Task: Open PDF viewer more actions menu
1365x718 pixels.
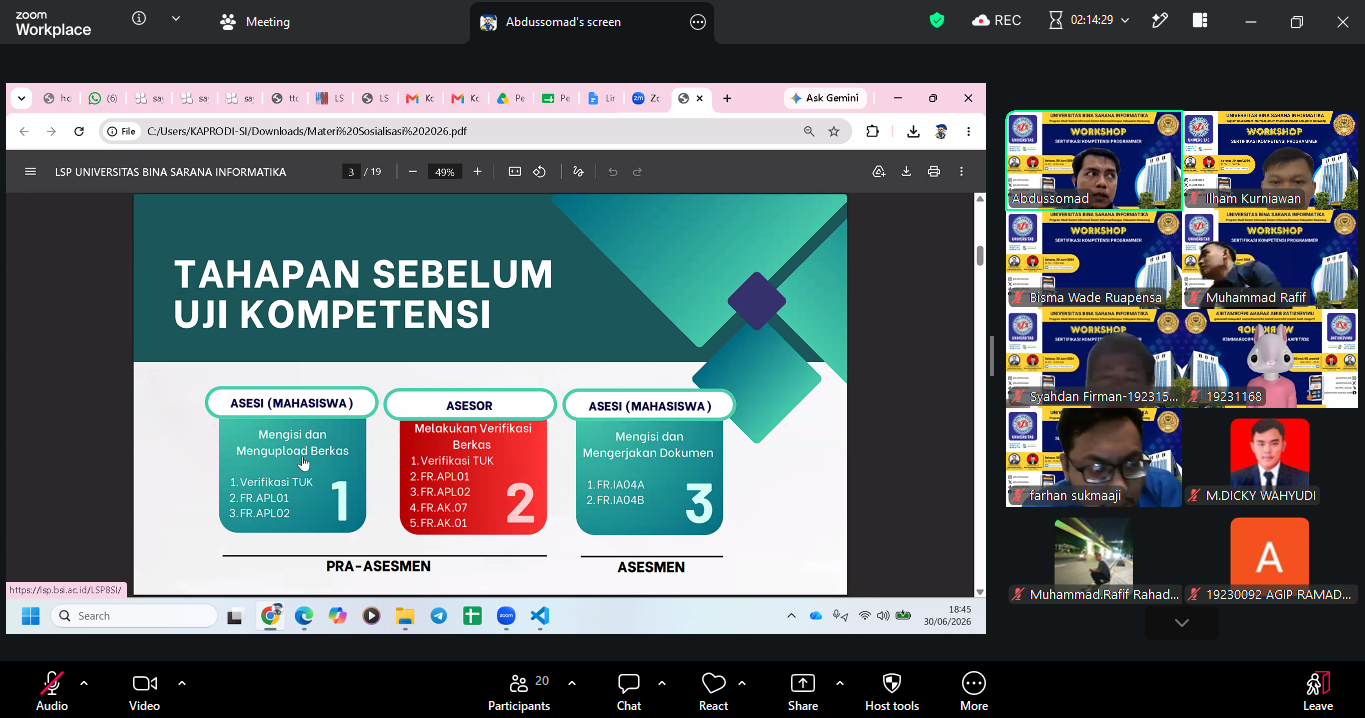Action: (x=962, y=172)
